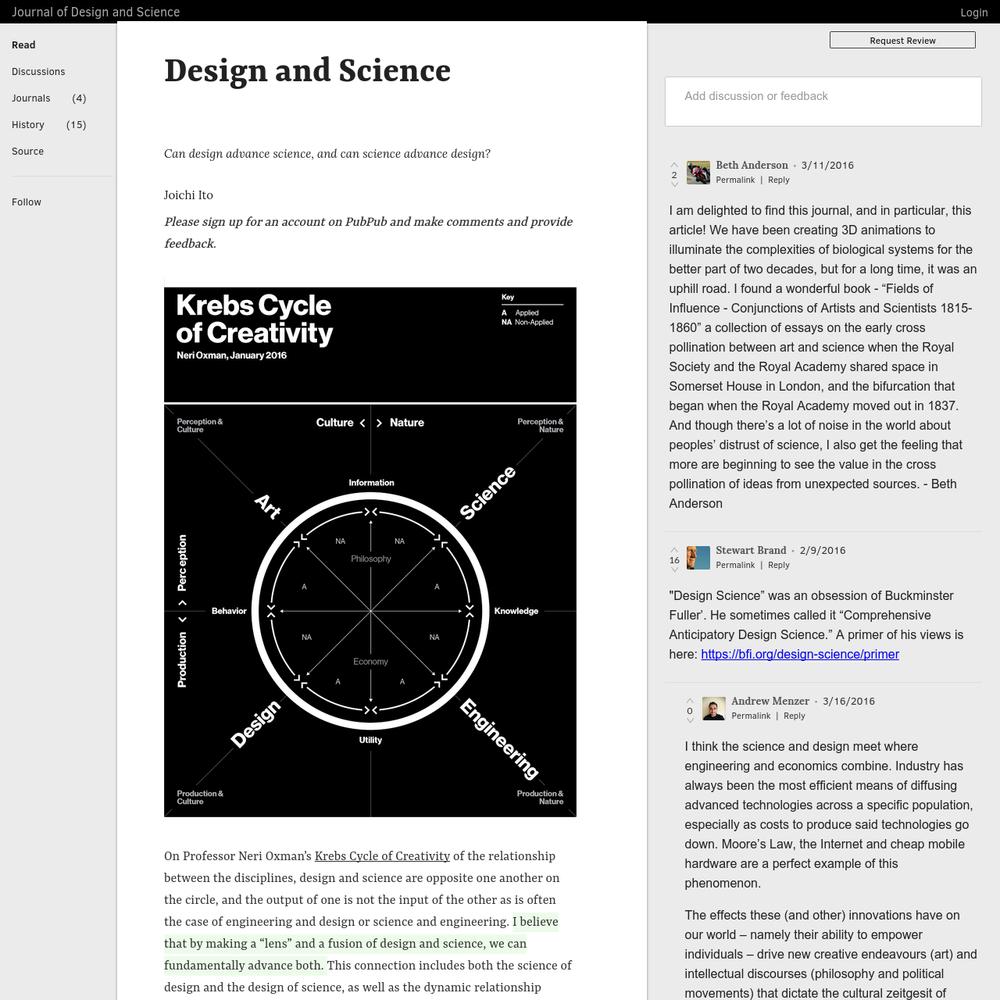The image size is (1000, 1000).
Task: View the Journals list
Action: click(31, 98)
